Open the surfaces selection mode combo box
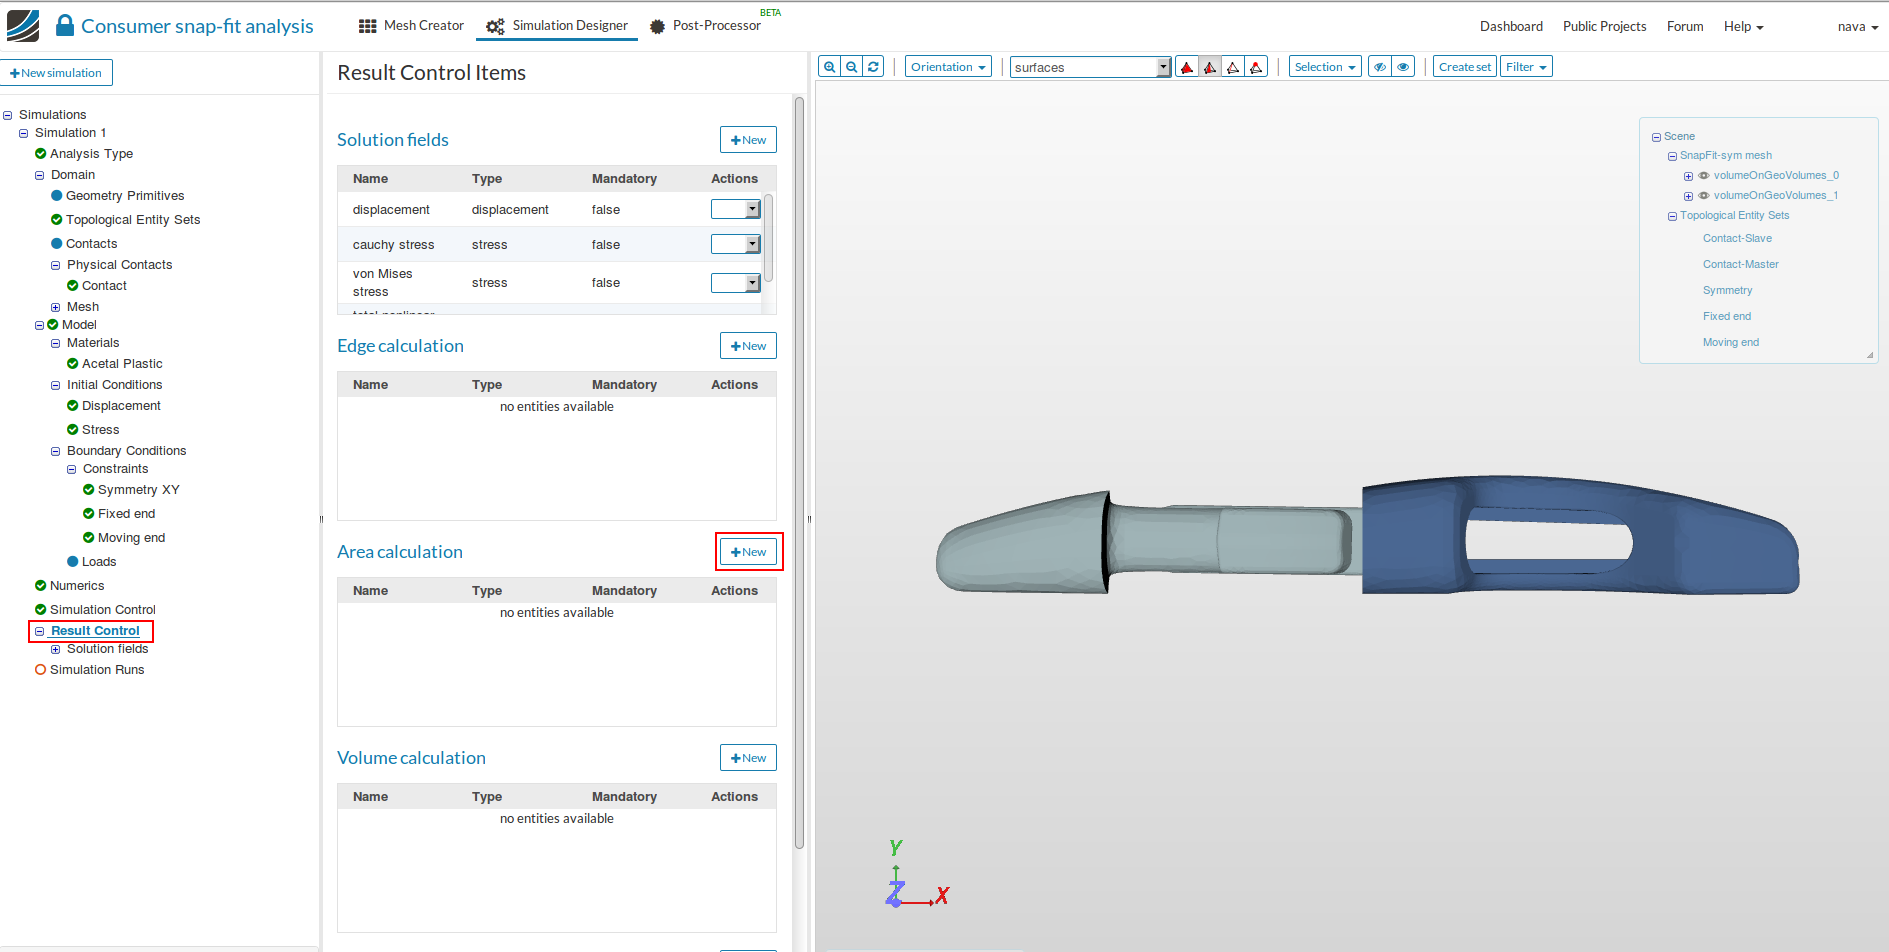This screenshot has height=952, width=1889. (1090, 67)
